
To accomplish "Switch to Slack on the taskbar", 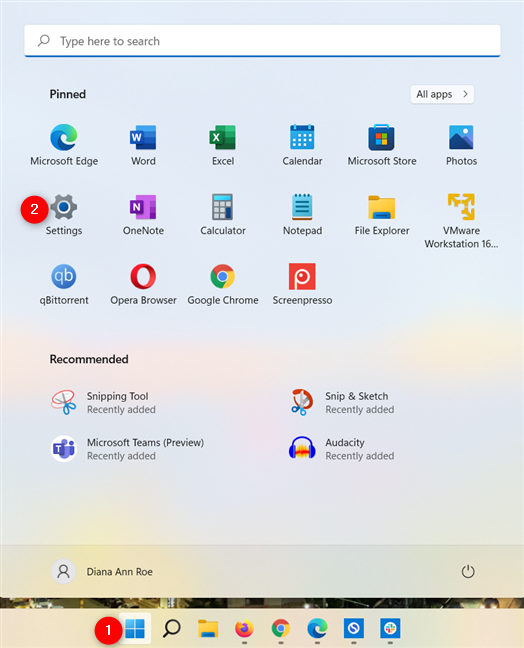I will [390, 629].
